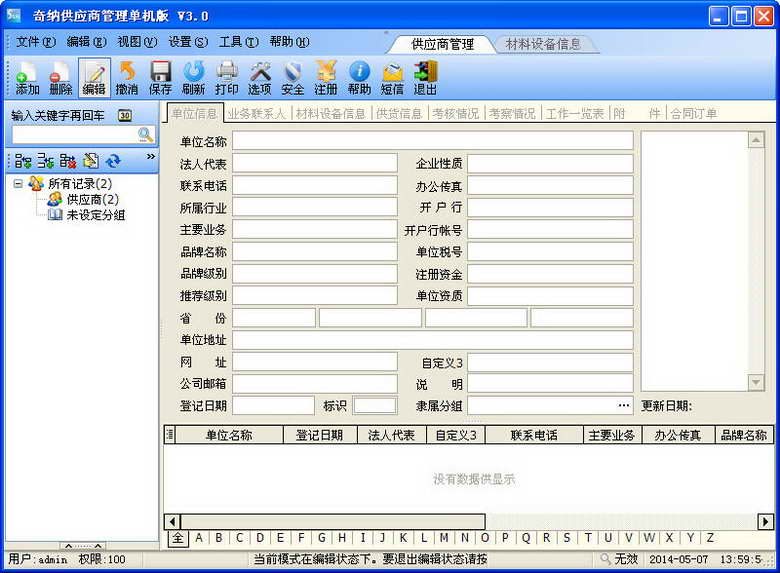Click the second tree toolbar icon (add sub-group)
Viewport: 780px width, 573px height.
[x=45, y=161]
